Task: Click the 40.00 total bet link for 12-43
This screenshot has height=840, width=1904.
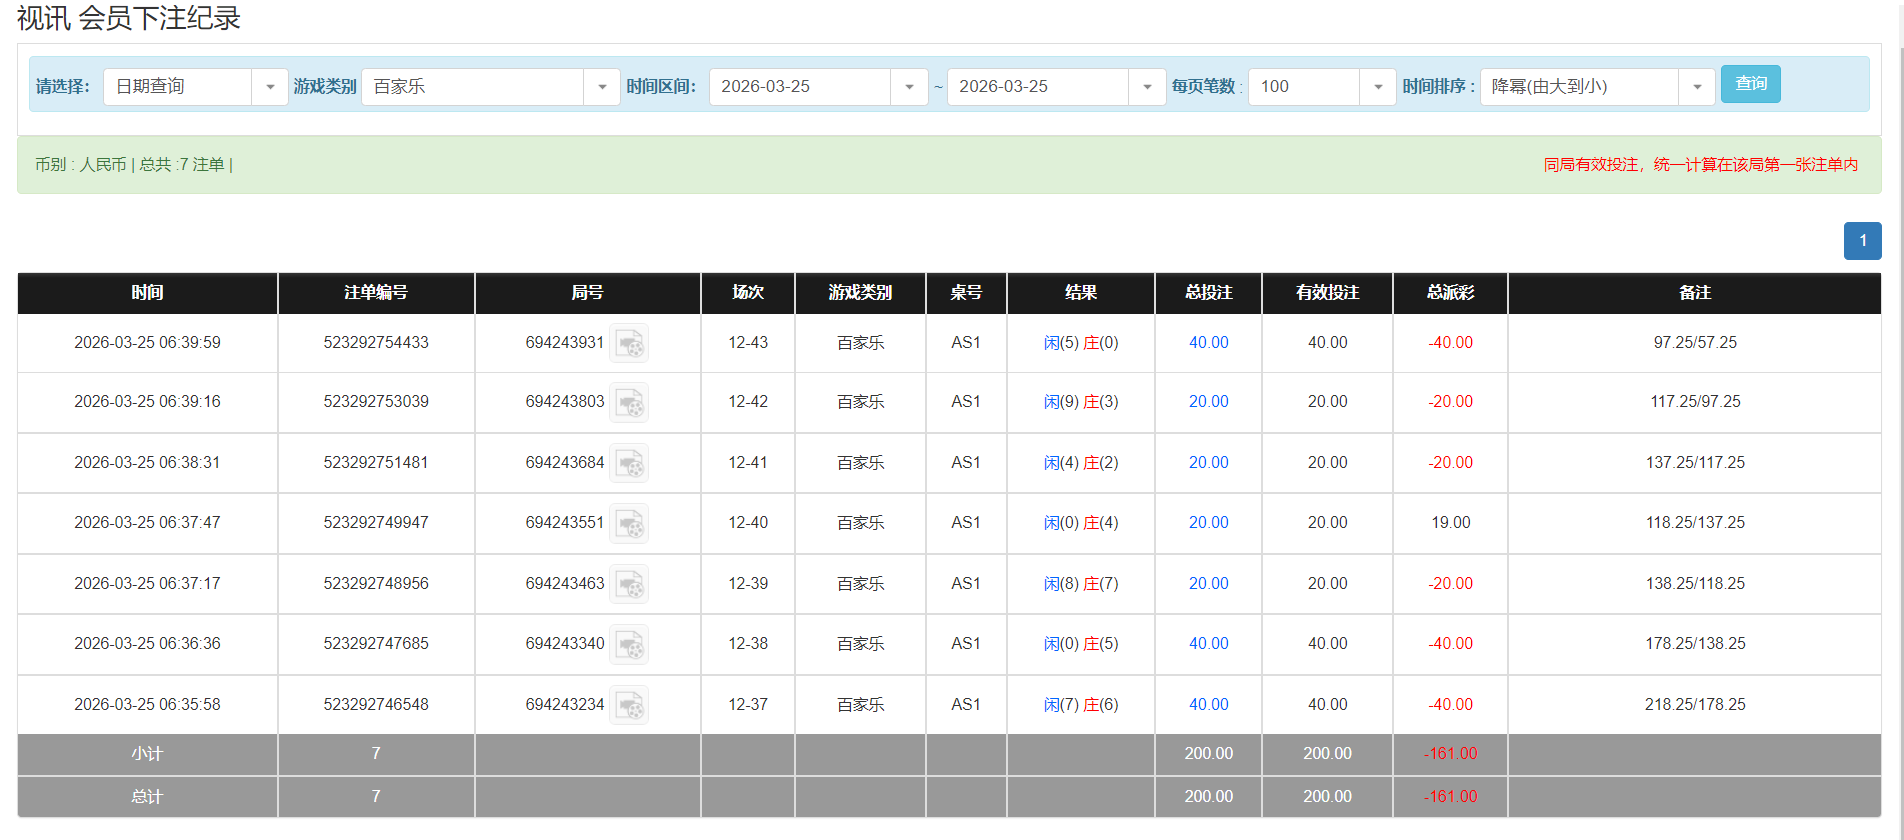Action: [x=1208, y=343]
